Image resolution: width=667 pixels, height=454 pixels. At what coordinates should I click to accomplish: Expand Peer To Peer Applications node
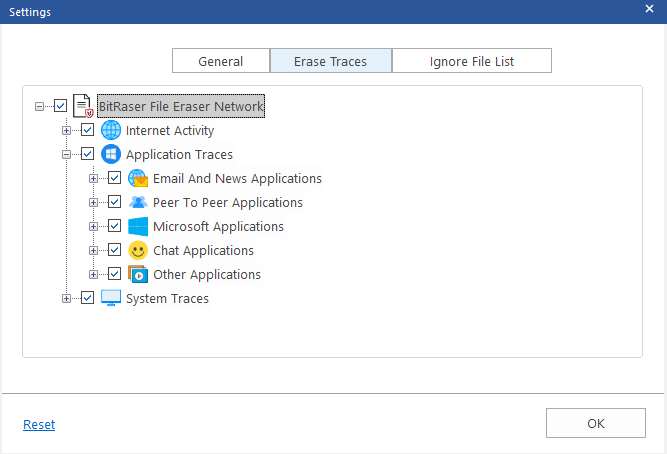click(93, 203)
